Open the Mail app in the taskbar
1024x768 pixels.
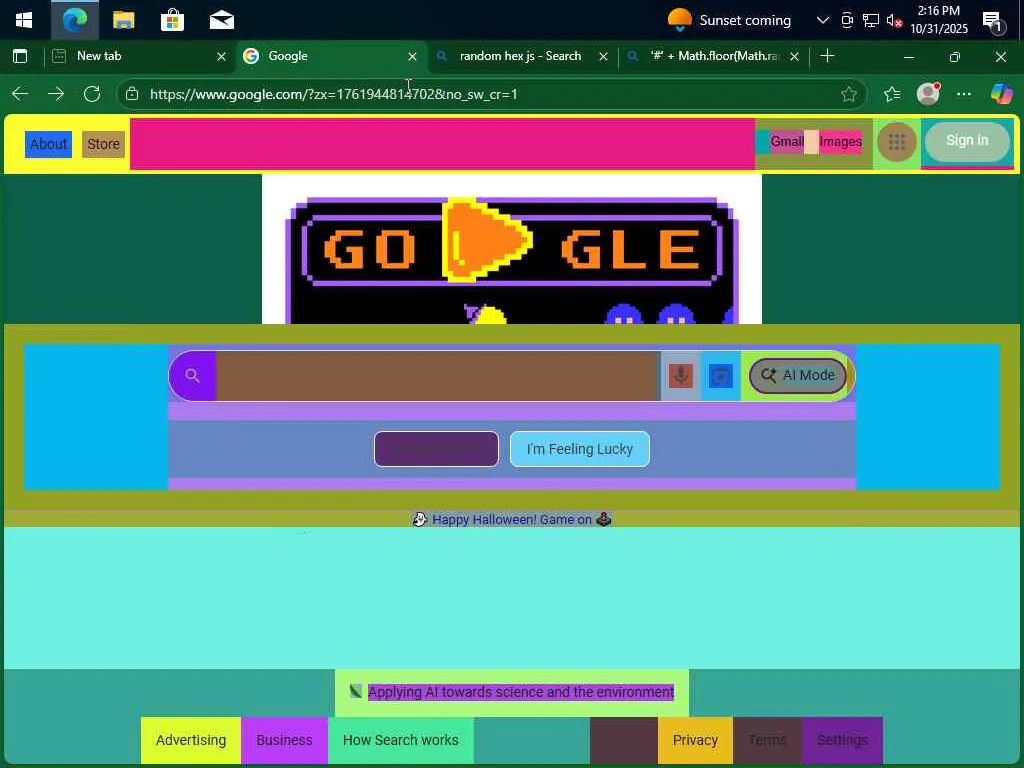(x=221, y=20)
